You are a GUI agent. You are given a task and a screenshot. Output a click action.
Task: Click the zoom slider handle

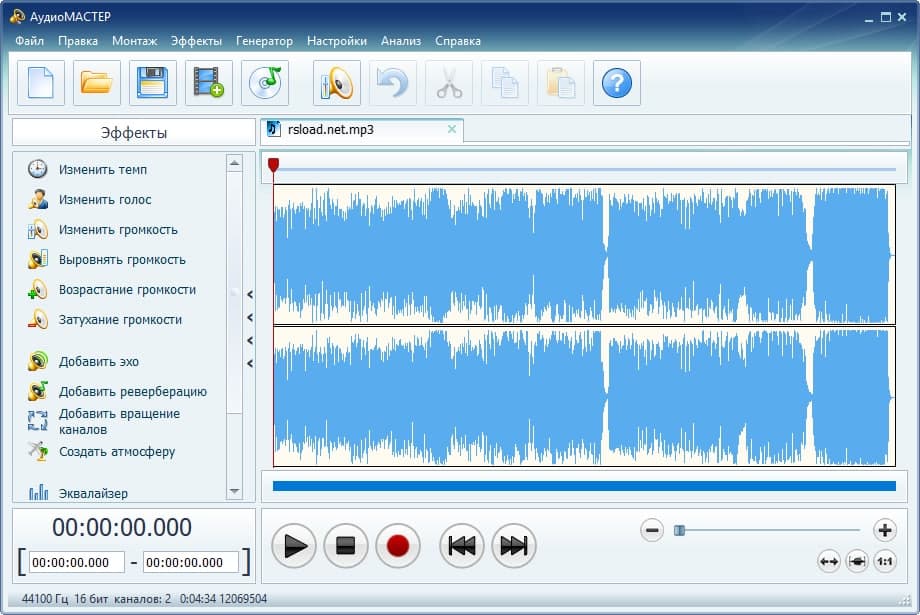click(679, 530)
